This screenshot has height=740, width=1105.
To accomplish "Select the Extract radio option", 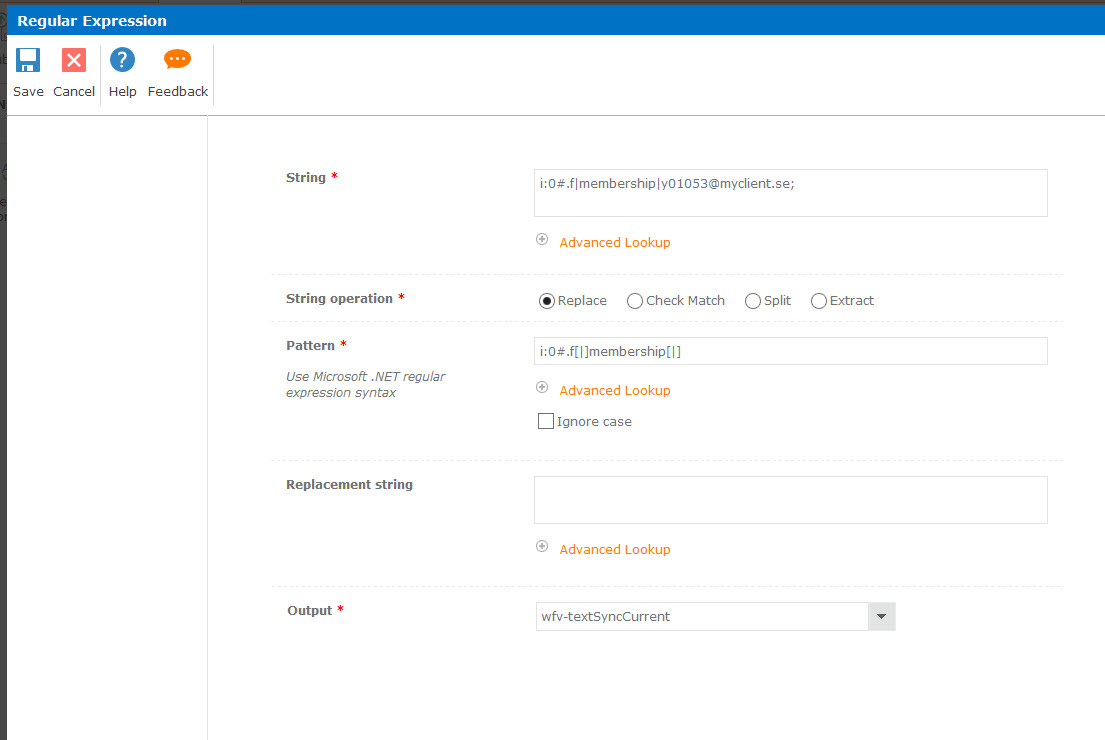I will [x=819, y=301].
